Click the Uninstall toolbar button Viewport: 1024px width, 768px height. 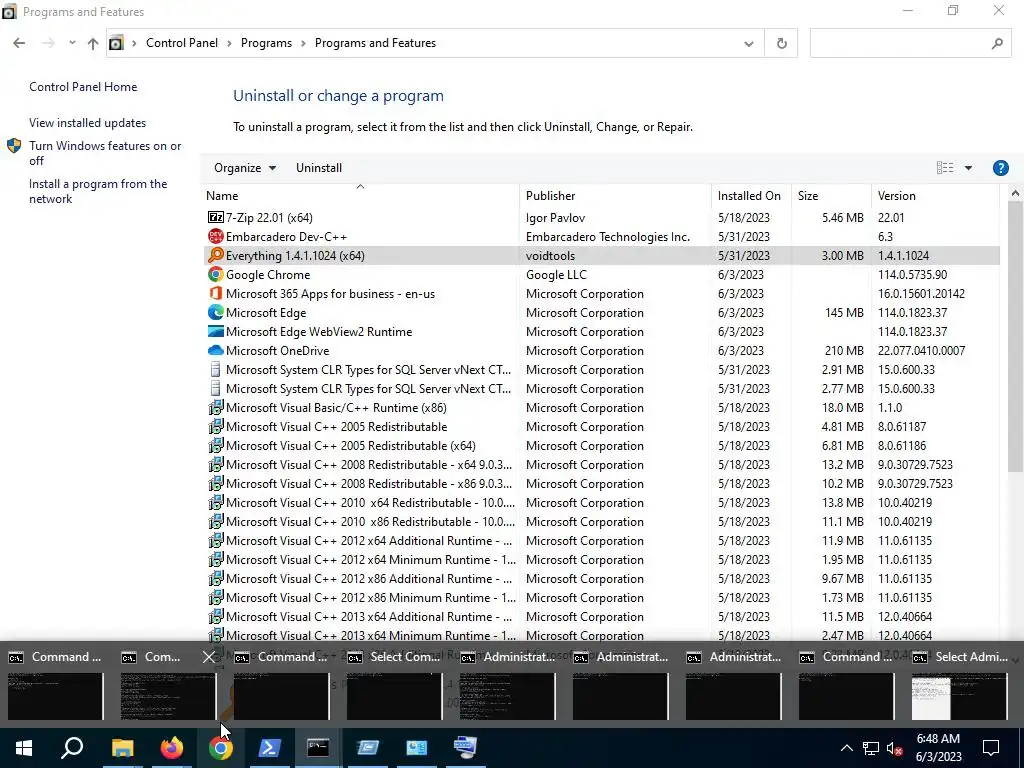(x=319, y=168)
